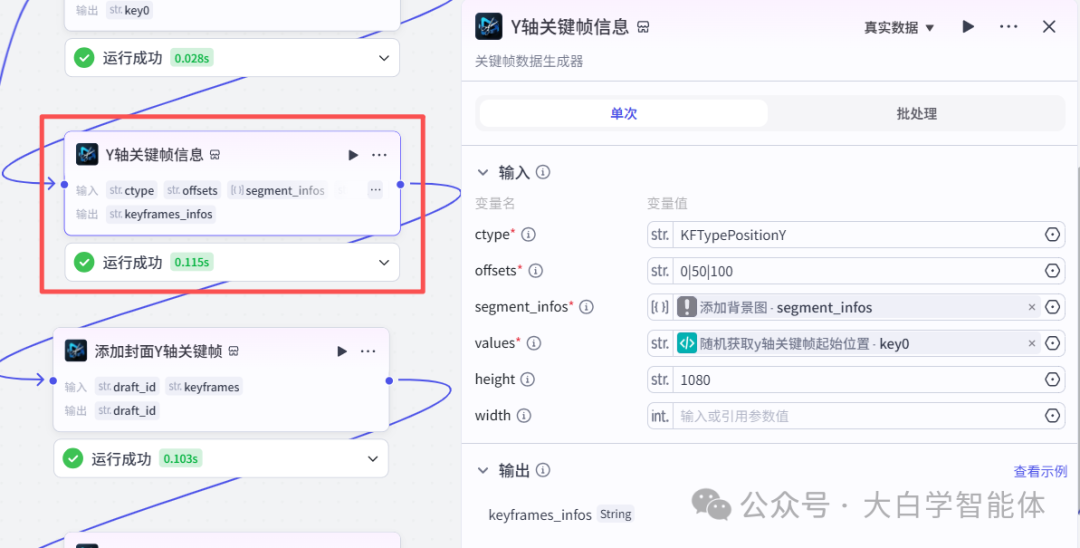Close the Y轴关键帧信息 side panel
The height and width of the screenshot is (548, 1080).
(x=1049, y=27)
